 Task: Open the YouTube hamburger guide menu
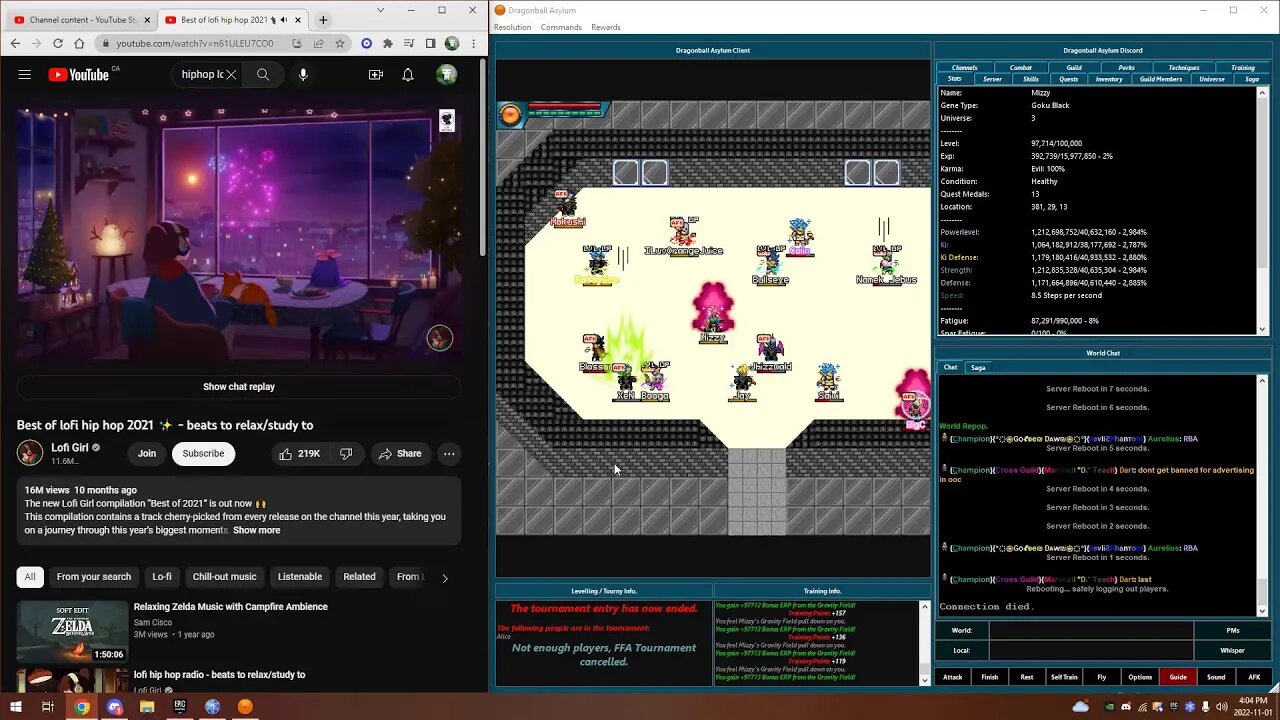24,74
